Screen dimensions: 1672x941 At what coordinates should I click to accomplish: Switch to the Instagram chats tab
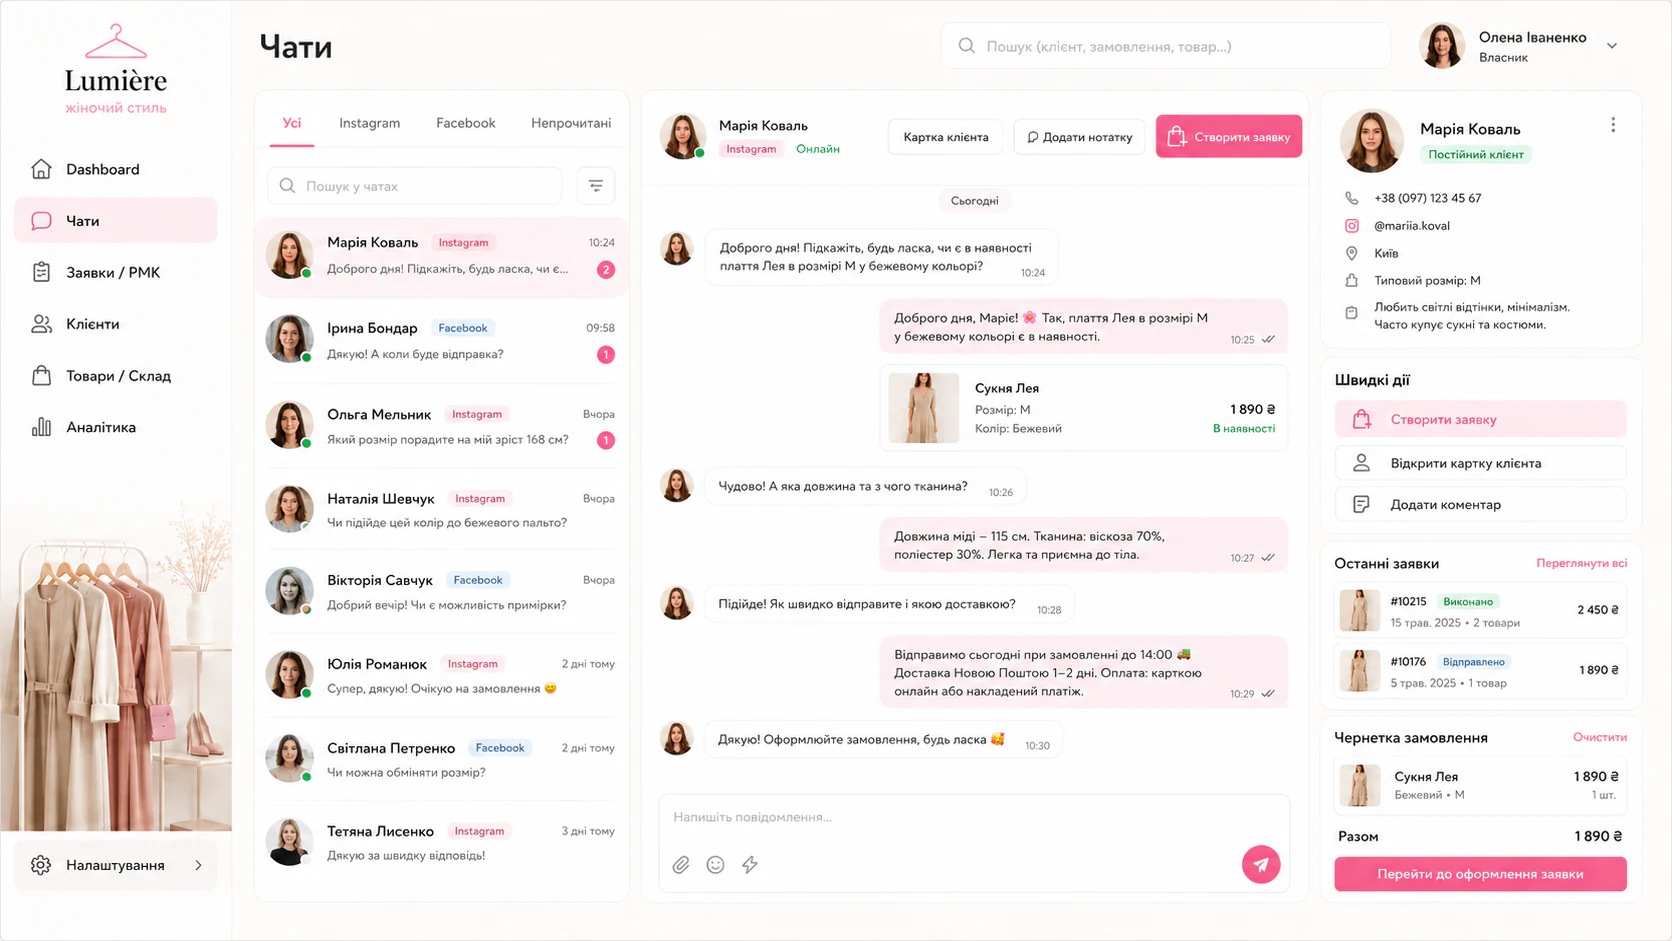click(x=369, y=123)
